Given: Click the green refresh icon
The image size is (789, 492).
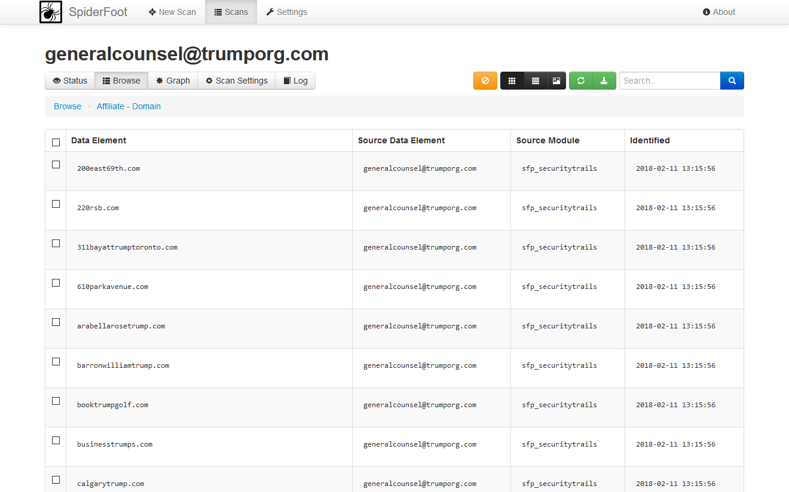Looking at the screenshot, I should [581, 80].
